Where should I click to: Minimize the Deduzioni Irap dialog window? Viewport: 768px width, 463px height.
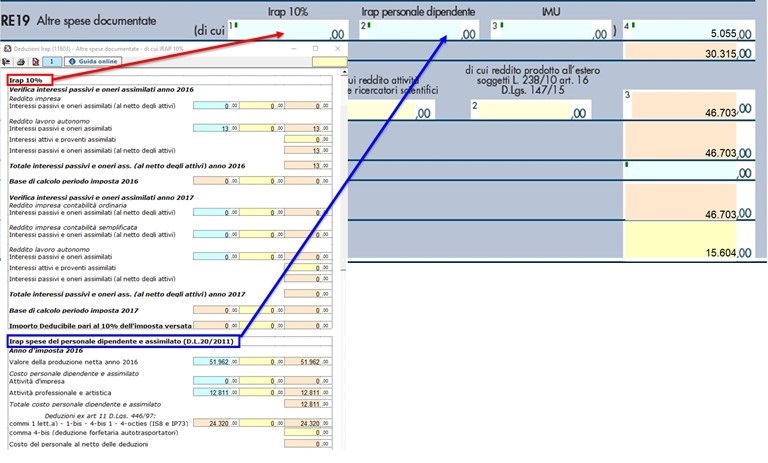coord(294,49)
